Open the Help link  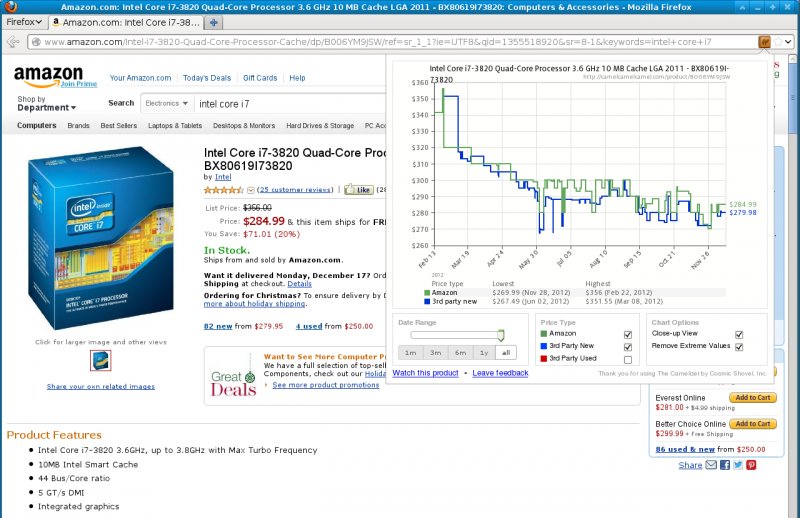click(x=297, y=78)
